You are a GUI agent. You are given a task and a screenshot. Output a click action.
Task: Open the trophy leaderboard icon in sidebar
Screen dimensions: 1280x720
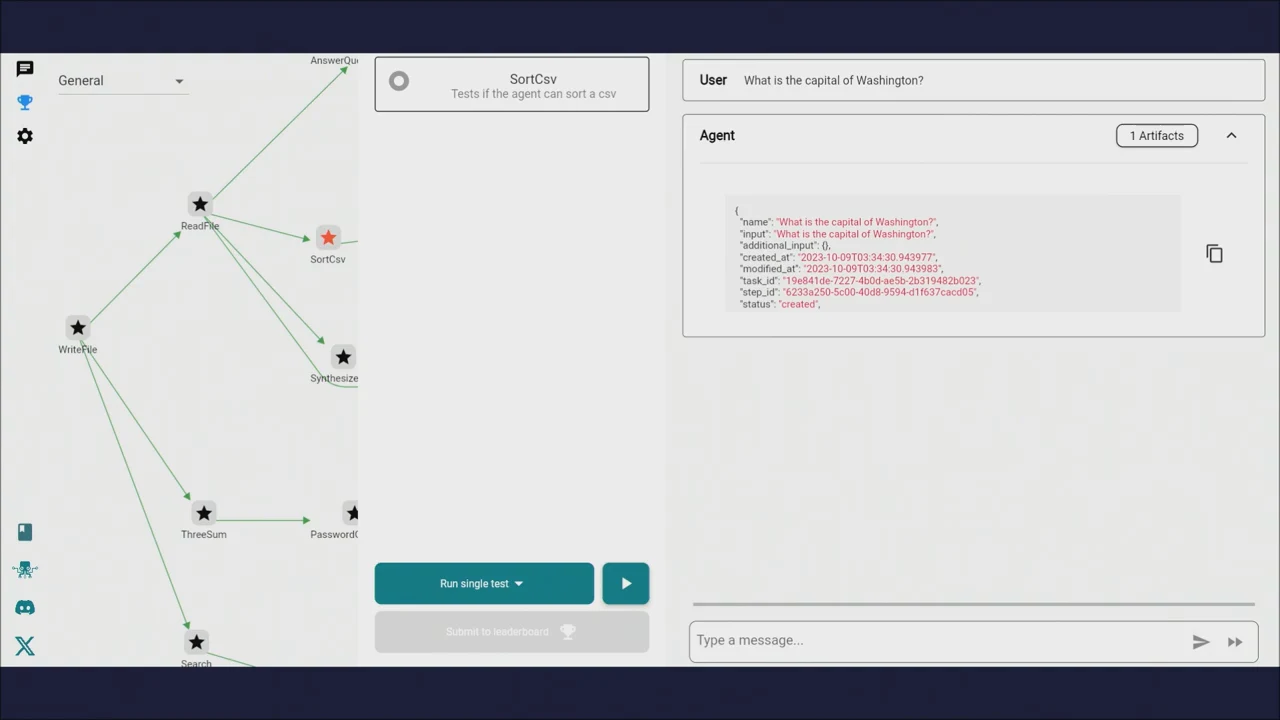[25, 102]
